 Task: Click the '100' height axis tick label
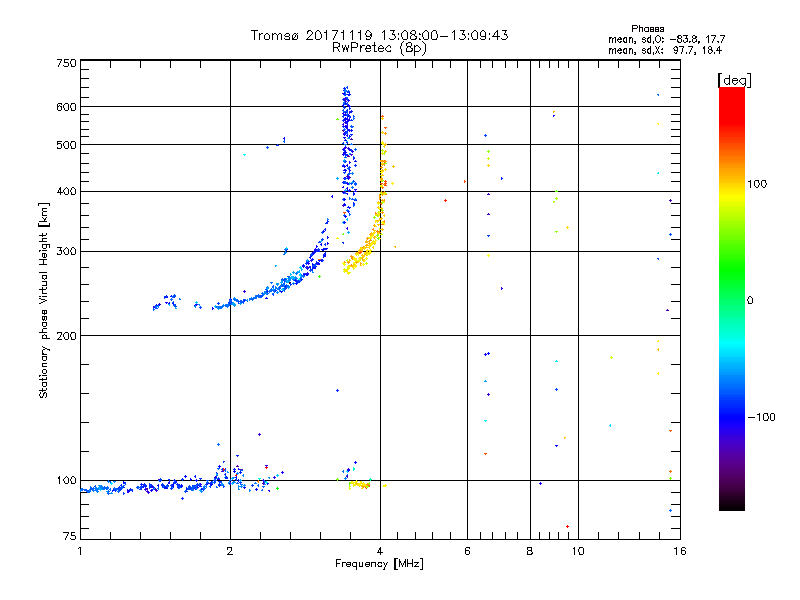point(66,481)
